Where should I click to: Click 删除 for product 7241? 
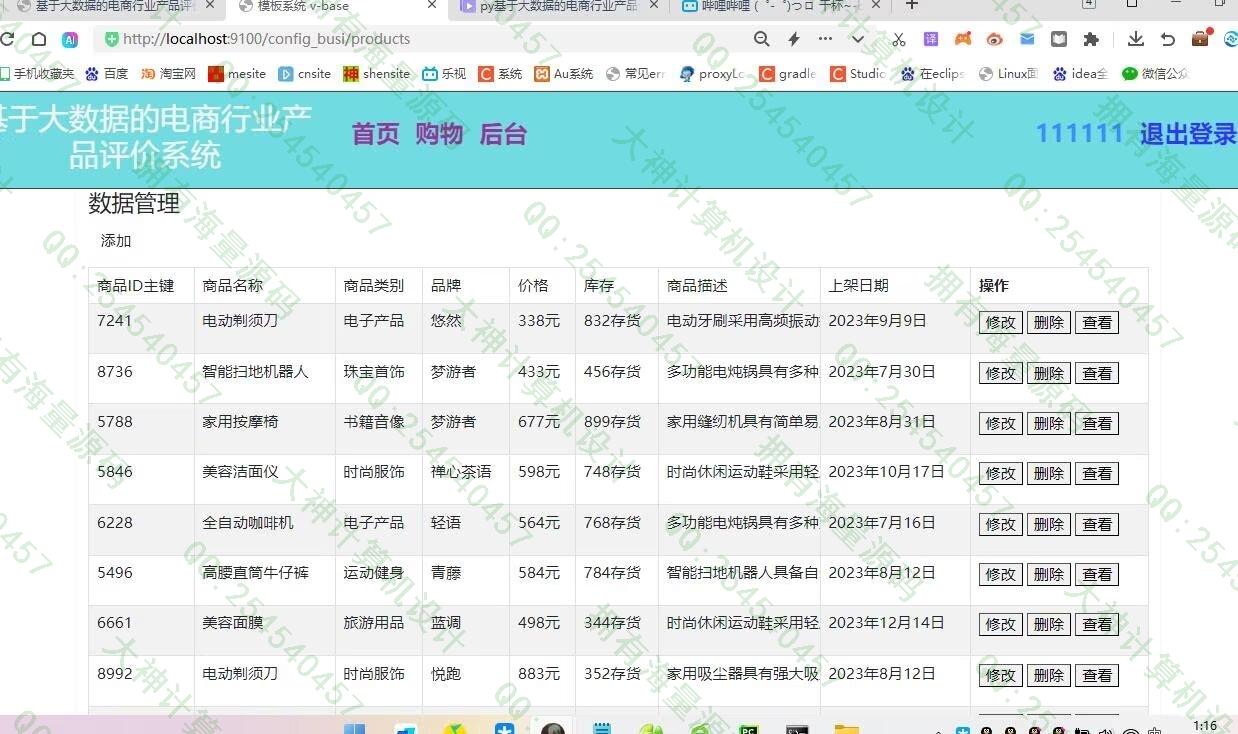click(x=1048, y=322)
